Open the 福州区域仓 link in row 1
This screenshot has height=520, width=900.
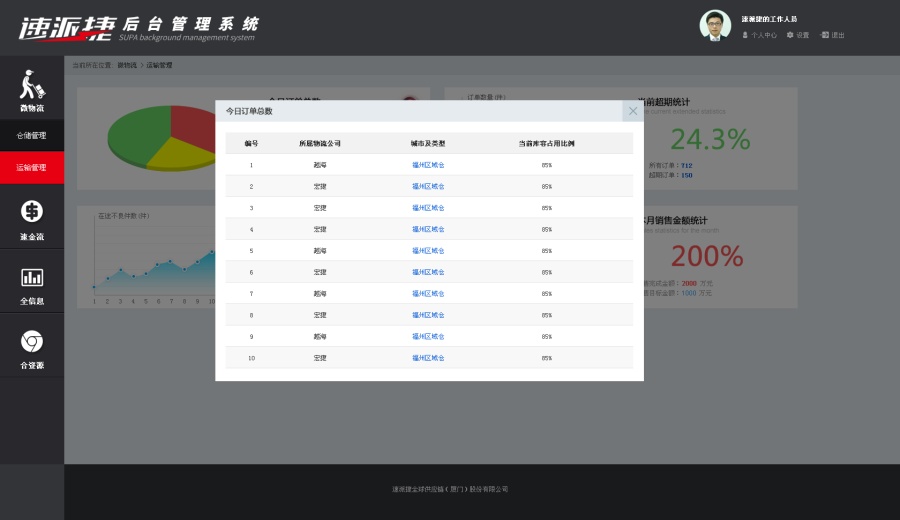point(428,165)
